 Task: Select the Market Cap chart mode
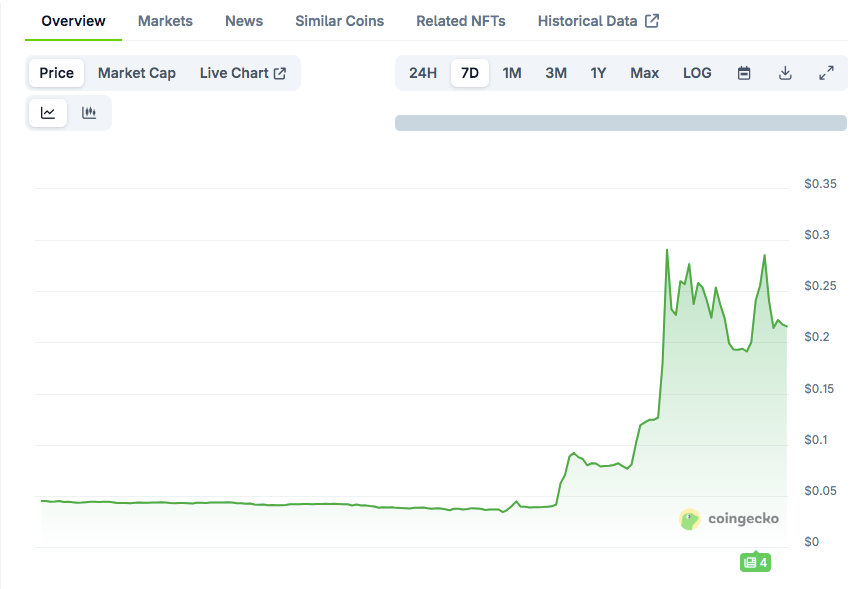coord(137,73)
